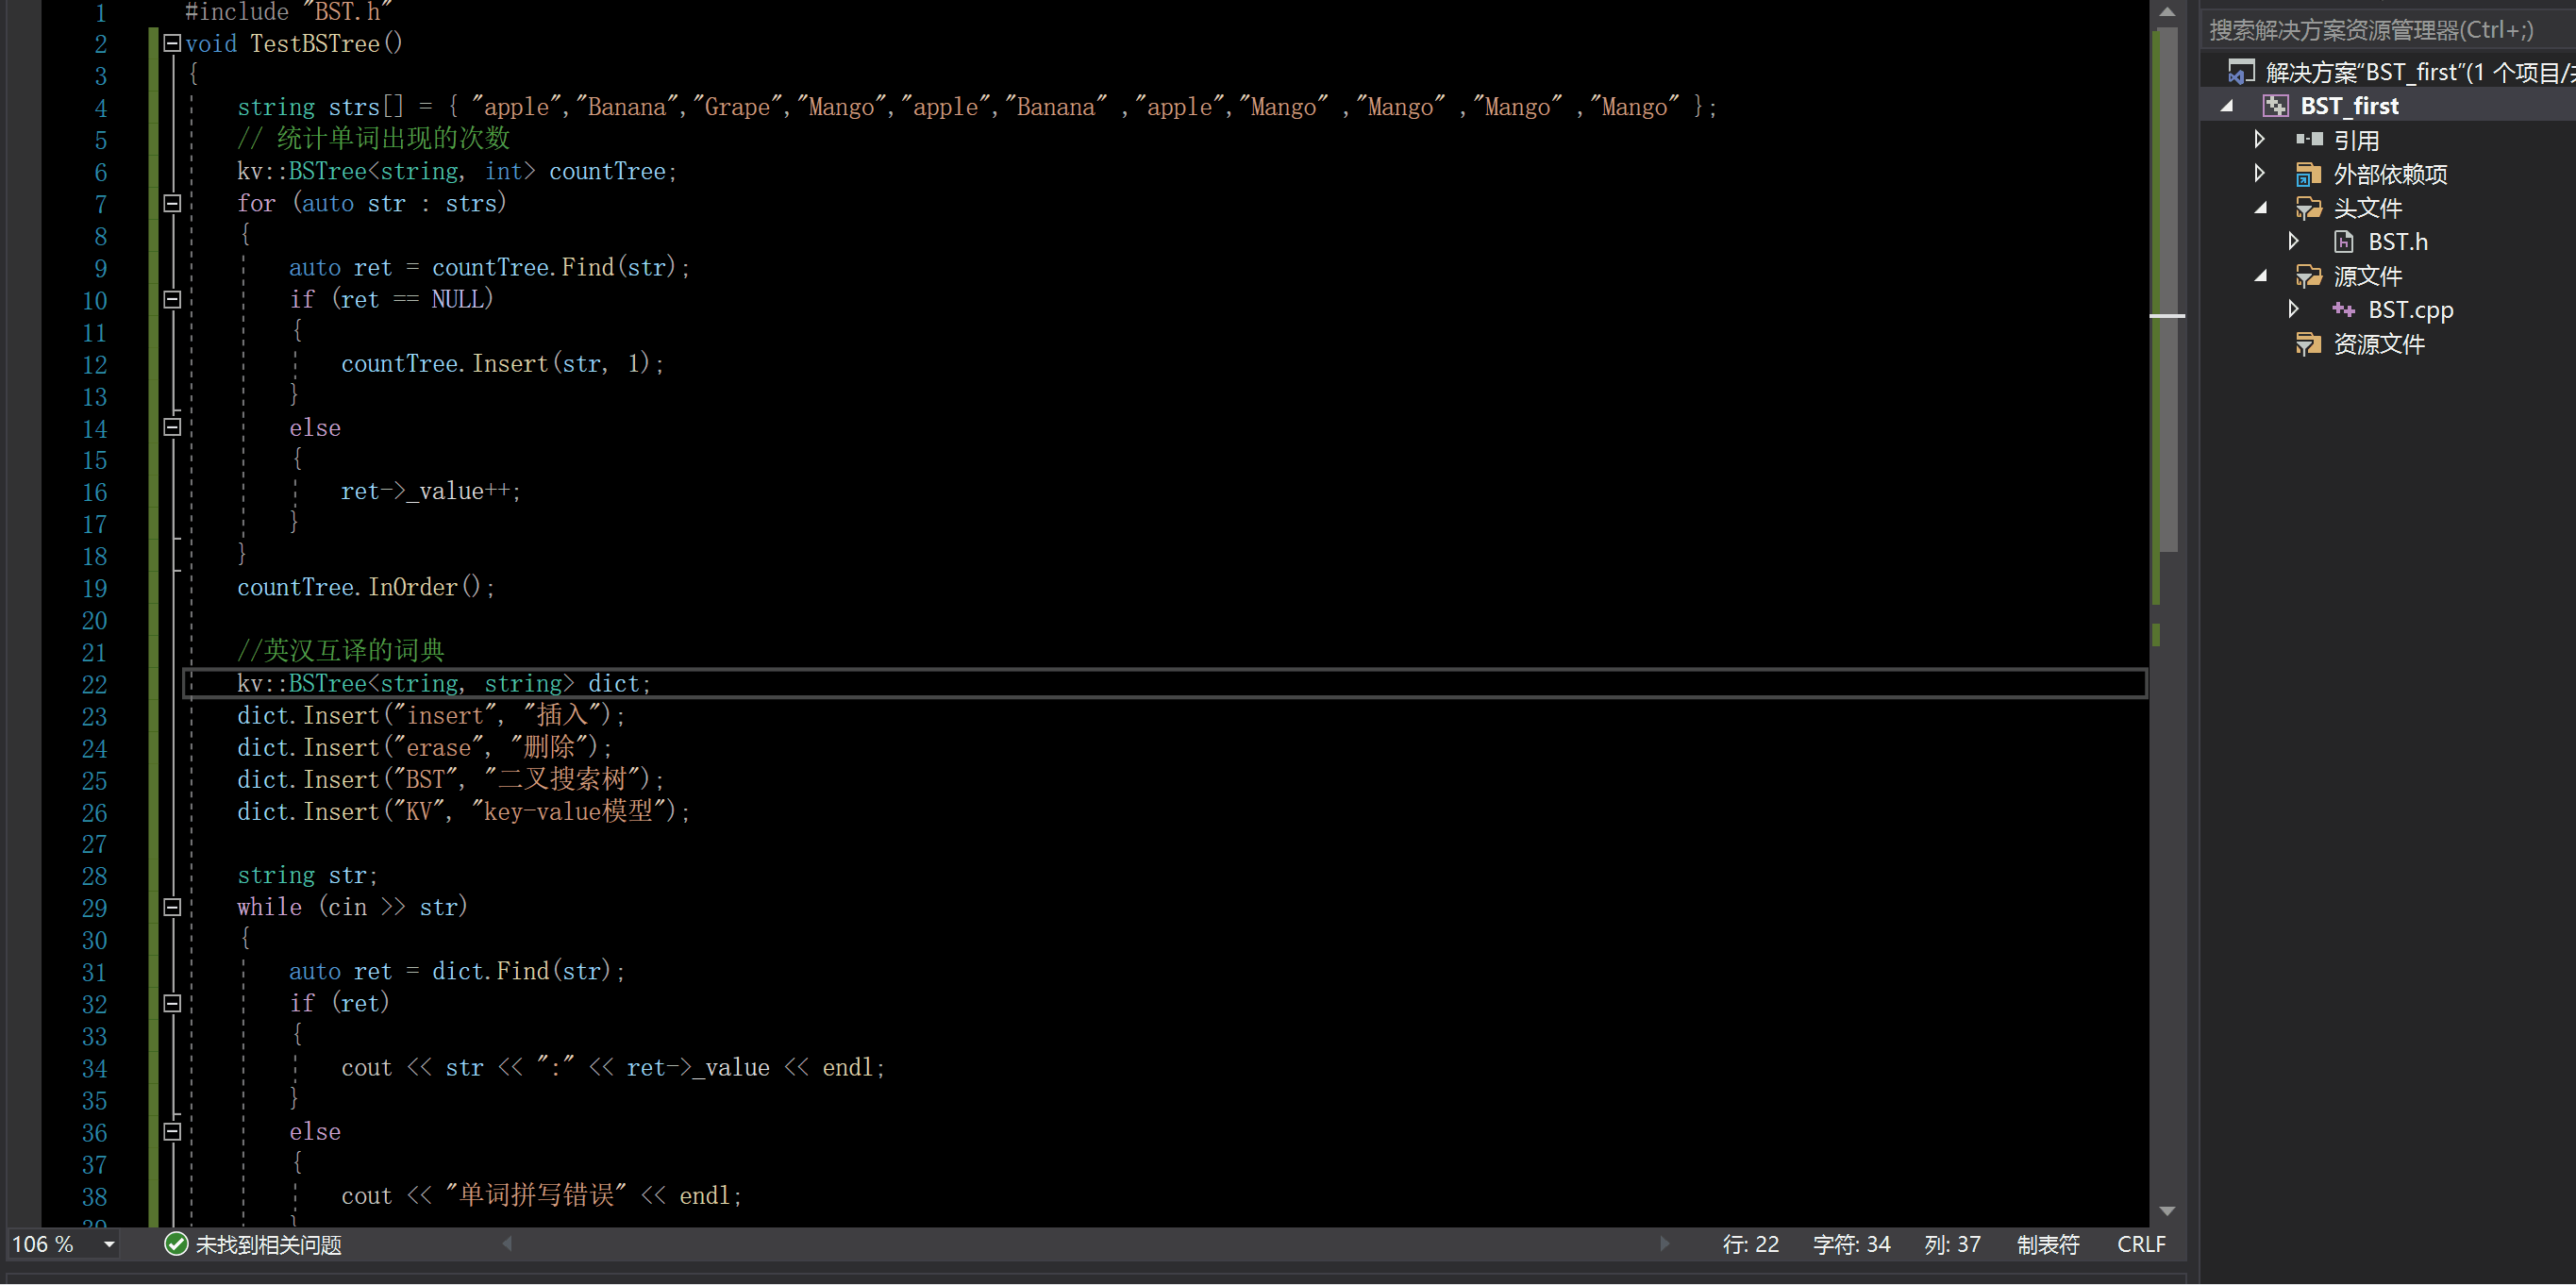Screen dimensions: 2576x1285
Task: Select the 引用 tree item
Action: click(2355, 140)
